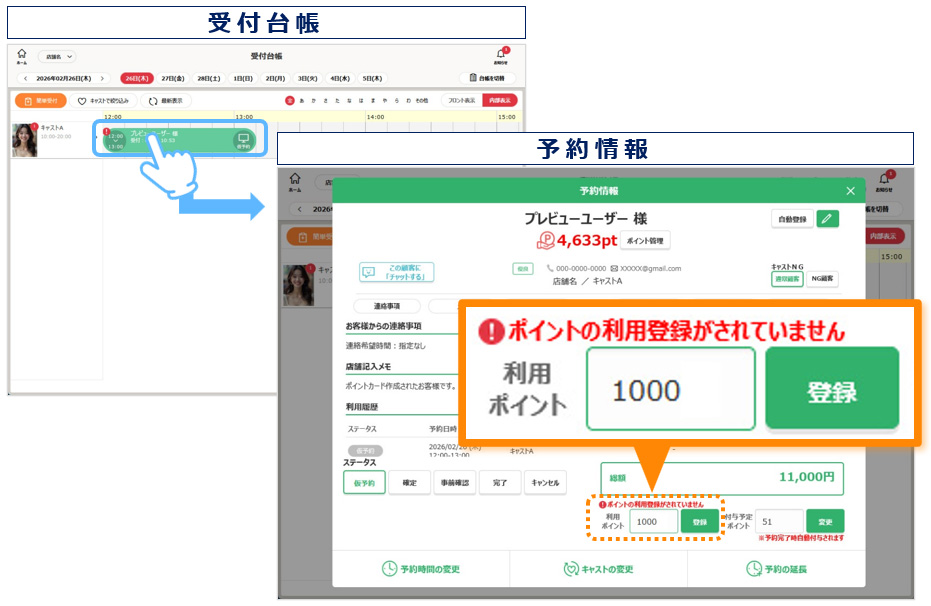Select the 27日(金) date tab
The image size is (931, 606).
[174, 78]
